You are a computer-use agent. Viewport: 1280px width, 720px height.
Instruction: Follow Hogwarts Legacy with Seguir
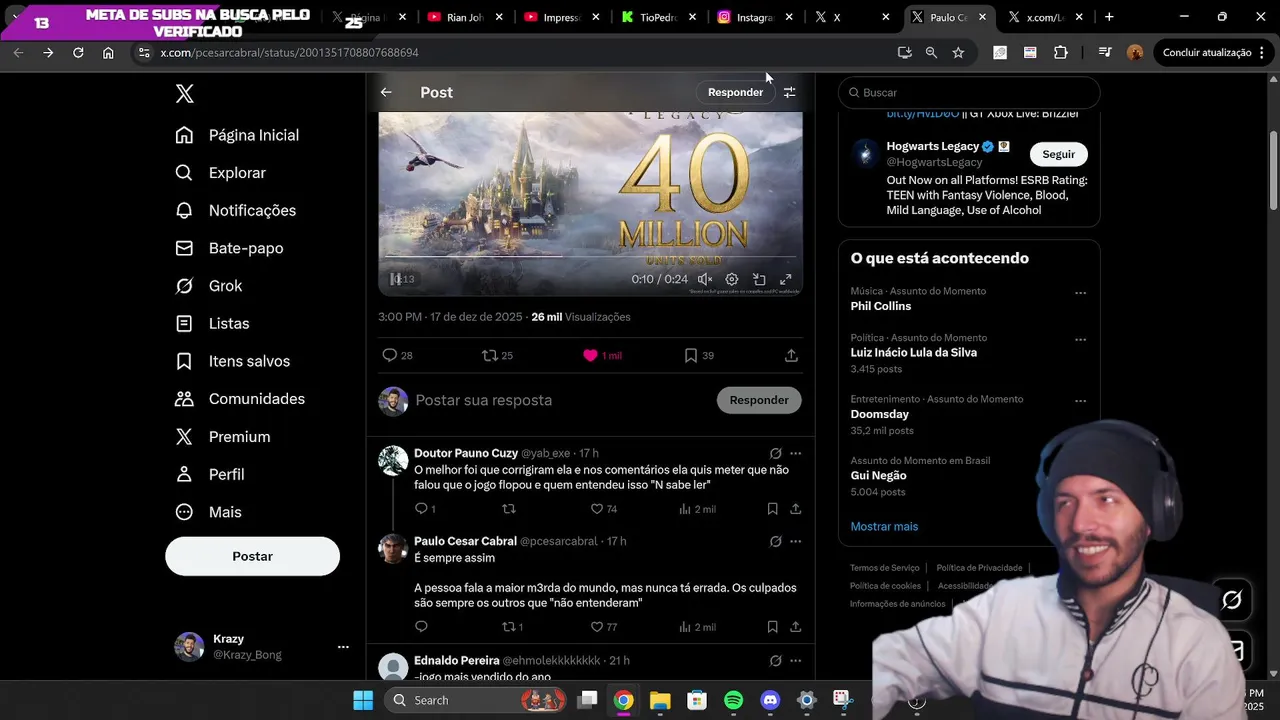pos(1059,154)
